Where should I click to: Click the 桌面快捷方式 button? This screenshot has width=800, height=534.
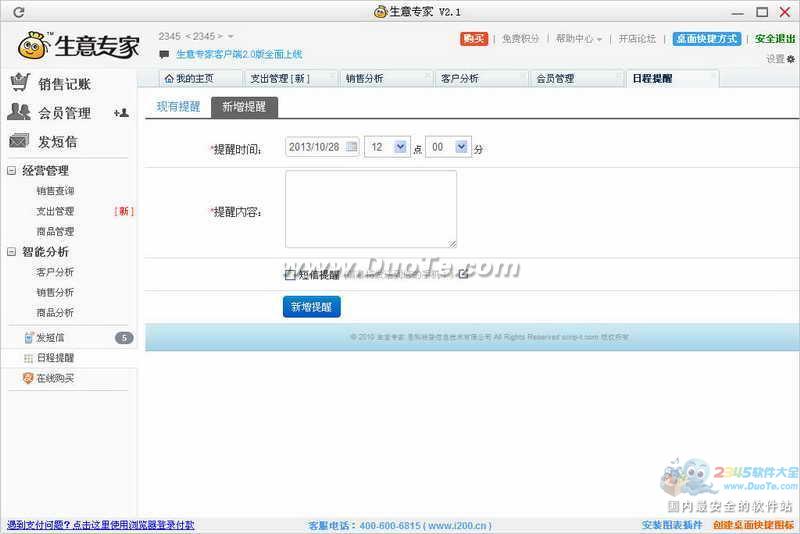coord(707,39)
